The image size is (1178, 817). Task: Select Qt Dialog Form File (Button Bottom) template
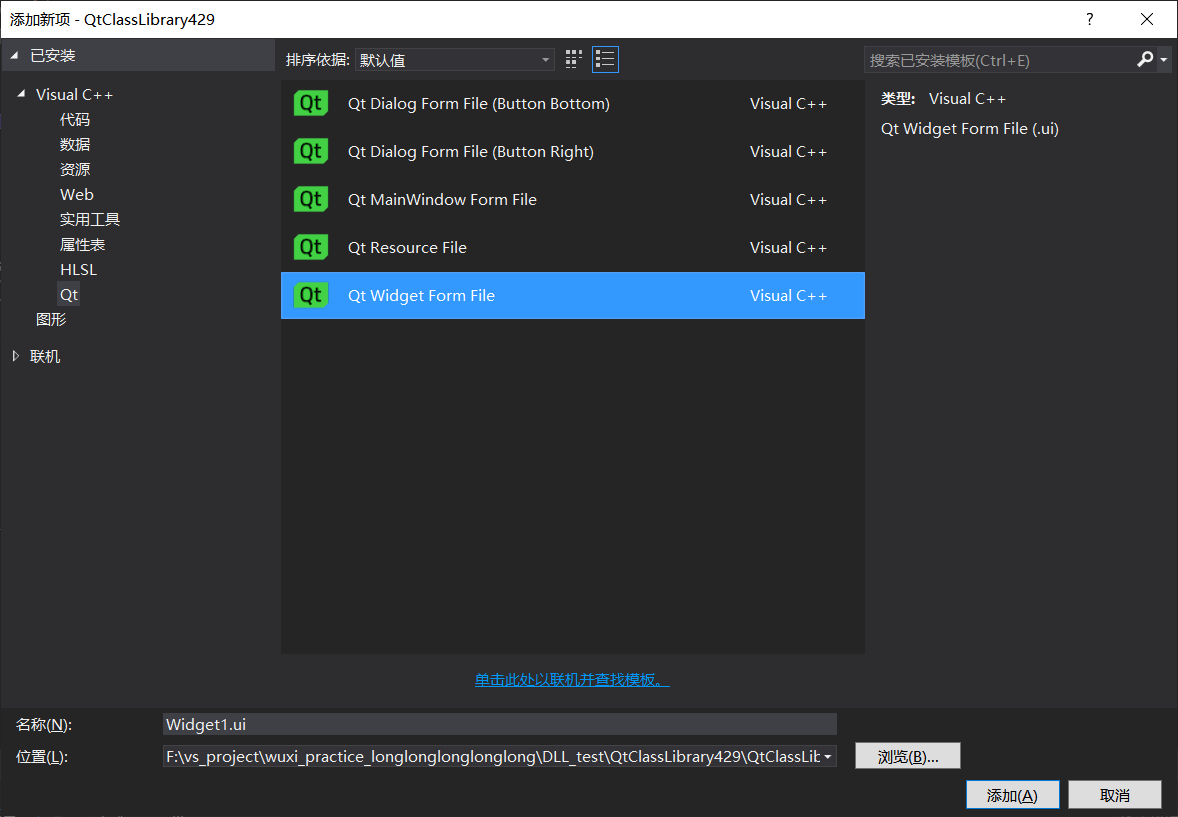click(x=572, y=104)
